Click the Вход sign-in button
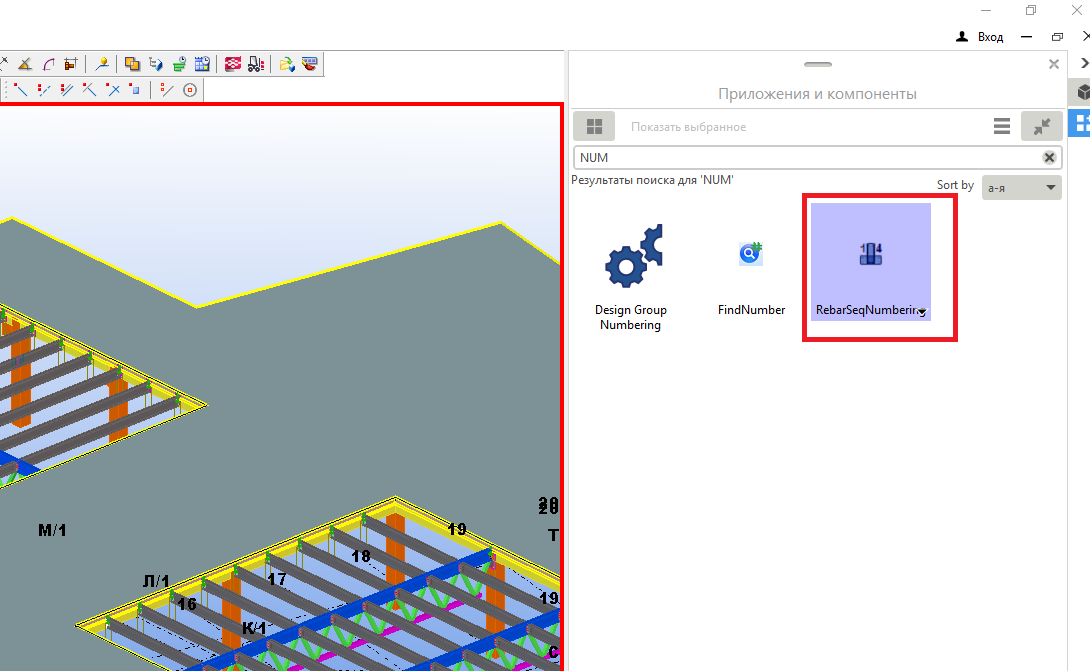The height and width of the screenshot is (671, 1090). point(980,37)
